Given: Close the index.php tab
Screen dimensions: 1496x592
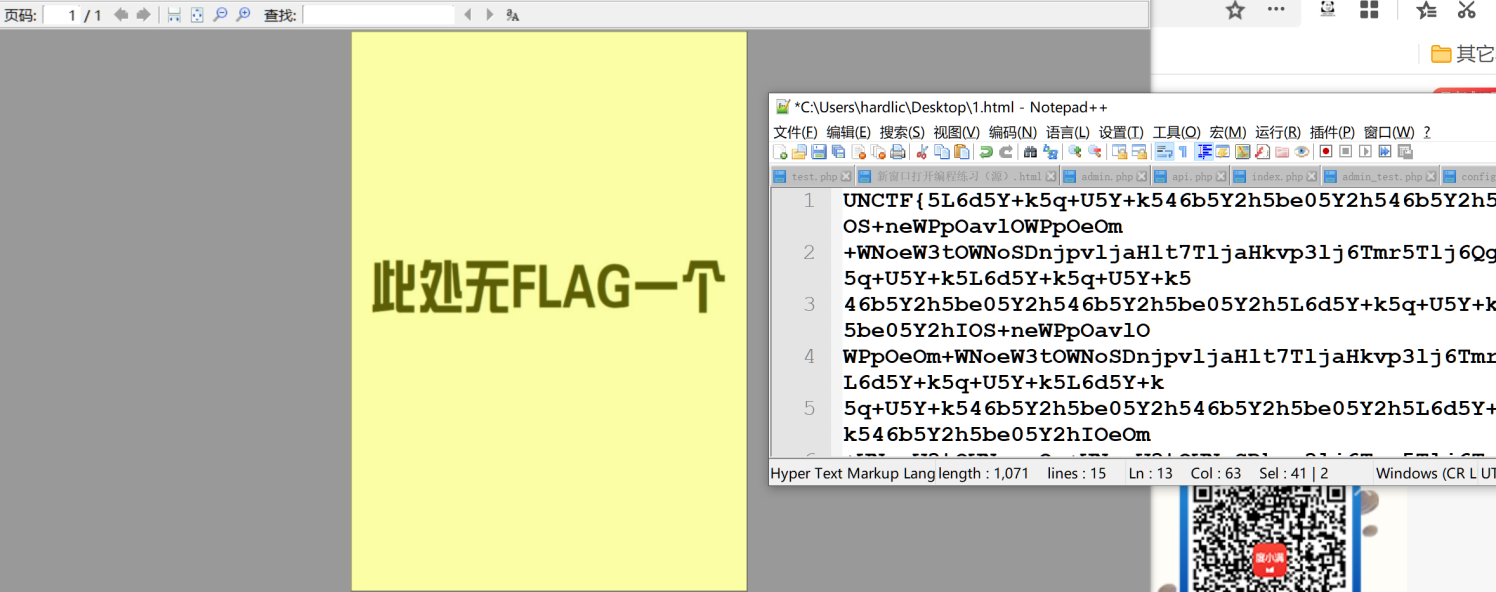Looking at the screenshot, I should pos(1312,177).
